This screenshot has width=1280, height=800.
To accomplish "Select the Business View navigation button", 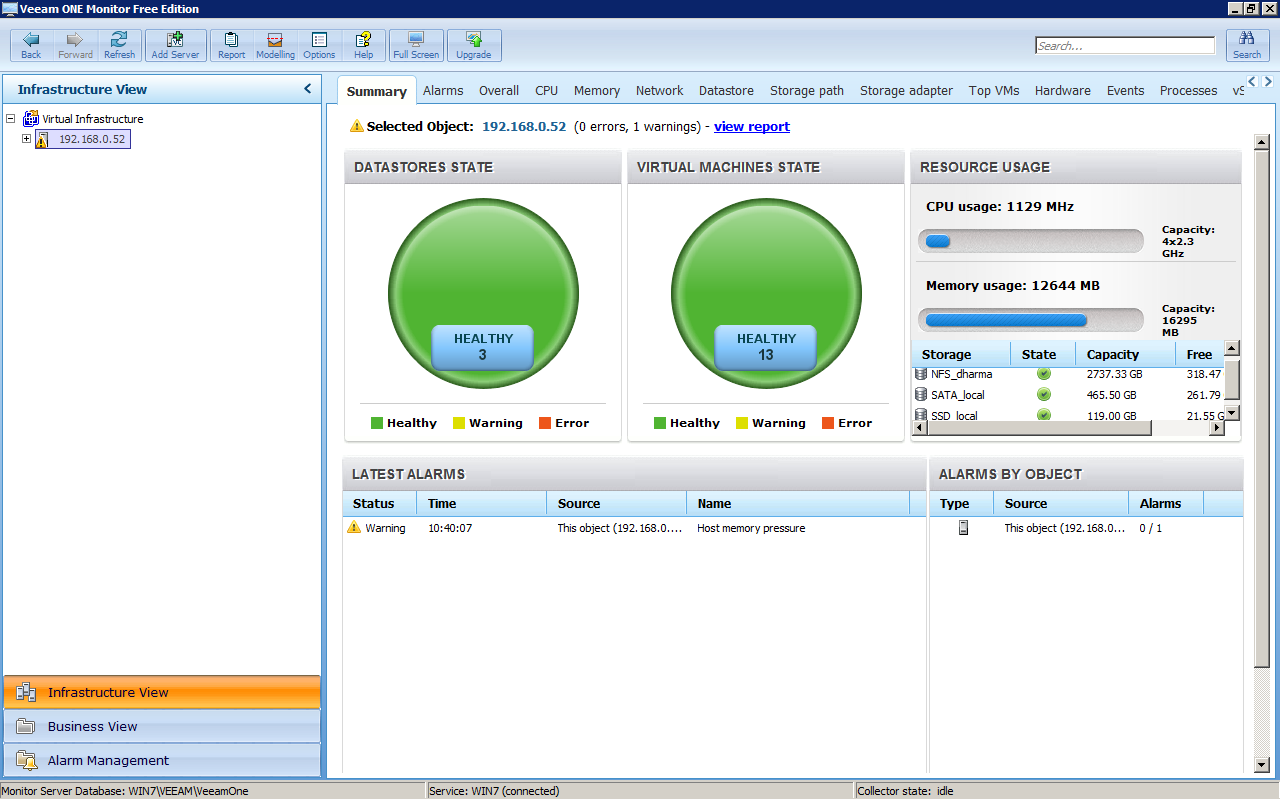I will pos(162,726).
